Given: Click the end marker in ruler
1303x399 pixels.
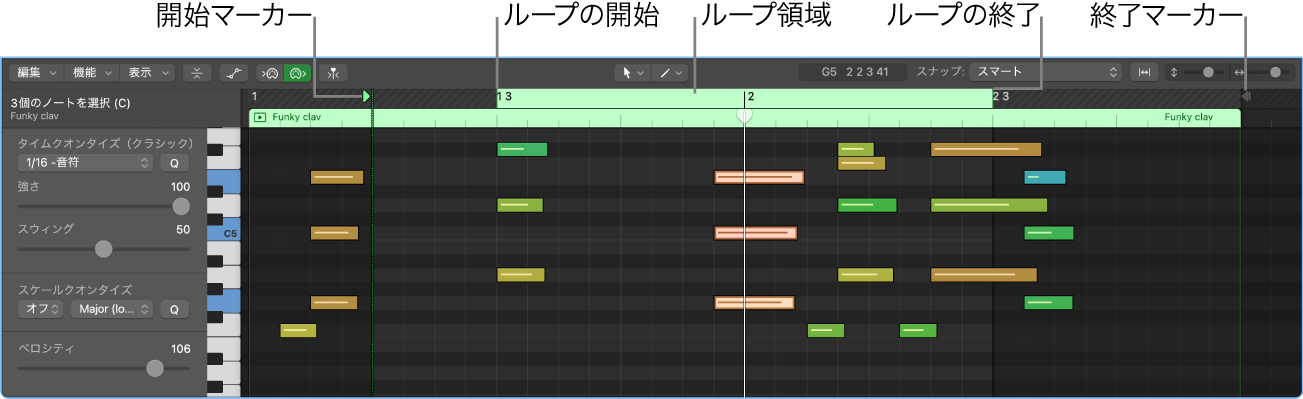Looking at the screenshot, I should pyautogui.click(x=1246, y=97).
